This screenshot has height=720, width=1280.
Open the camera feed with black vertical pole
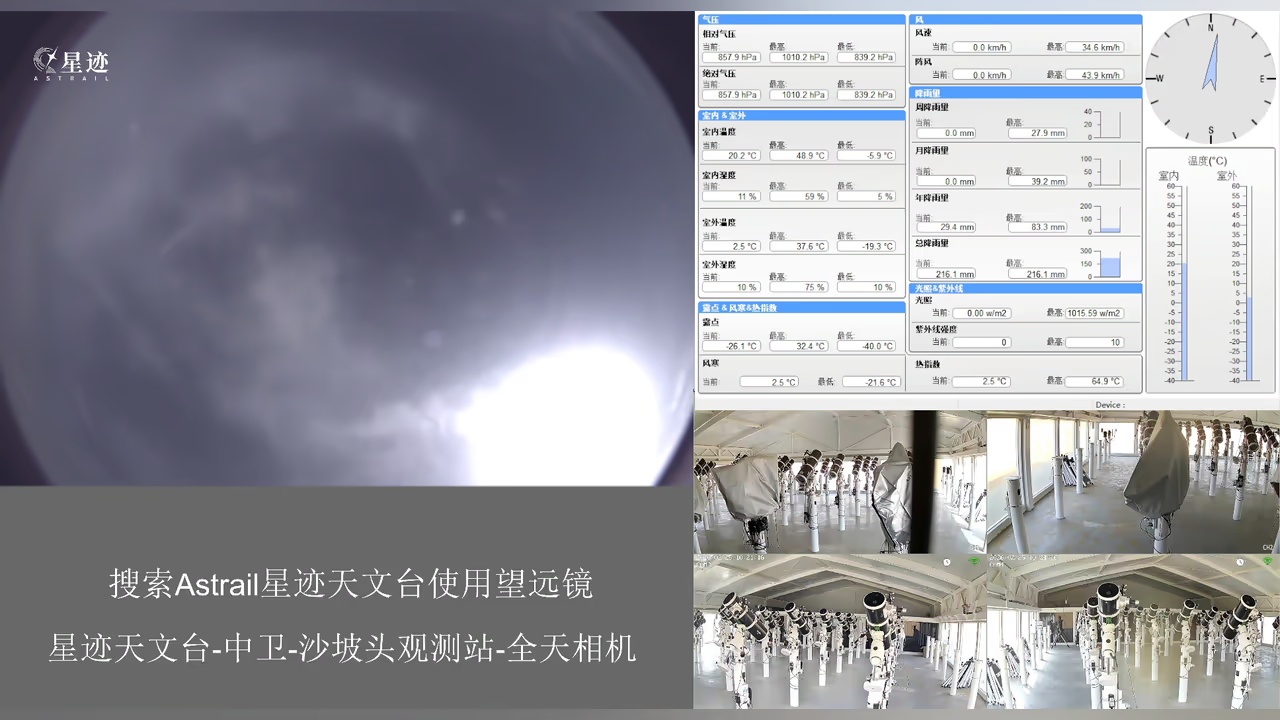(840, 481)
